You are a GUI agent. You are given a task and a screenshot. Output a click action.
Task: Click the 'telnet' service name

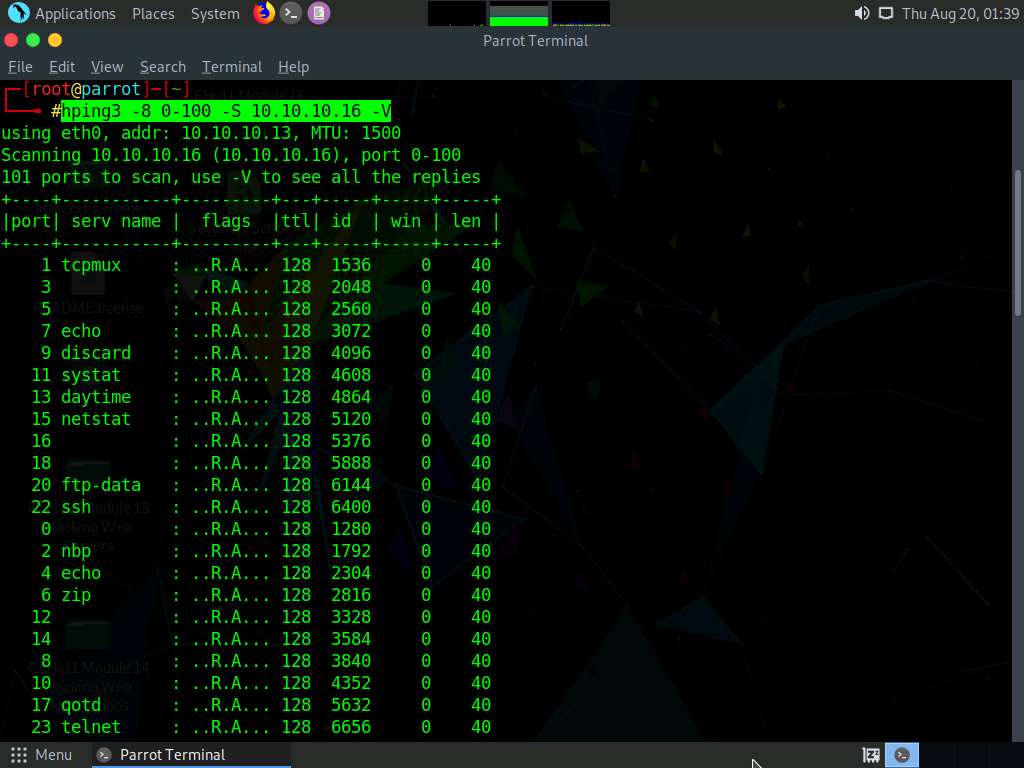[91, 727]
